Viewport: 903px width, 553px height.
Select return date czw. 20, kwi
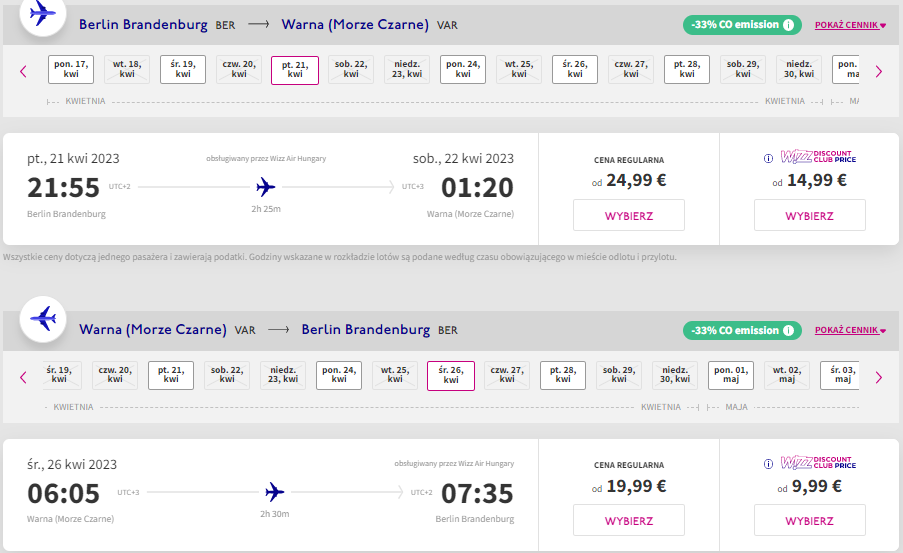(x=115, y=375)
